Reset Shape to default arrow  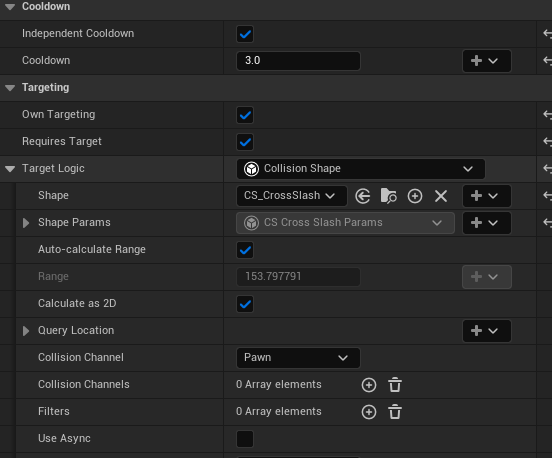pyautogui.click(x=547, y=195)
